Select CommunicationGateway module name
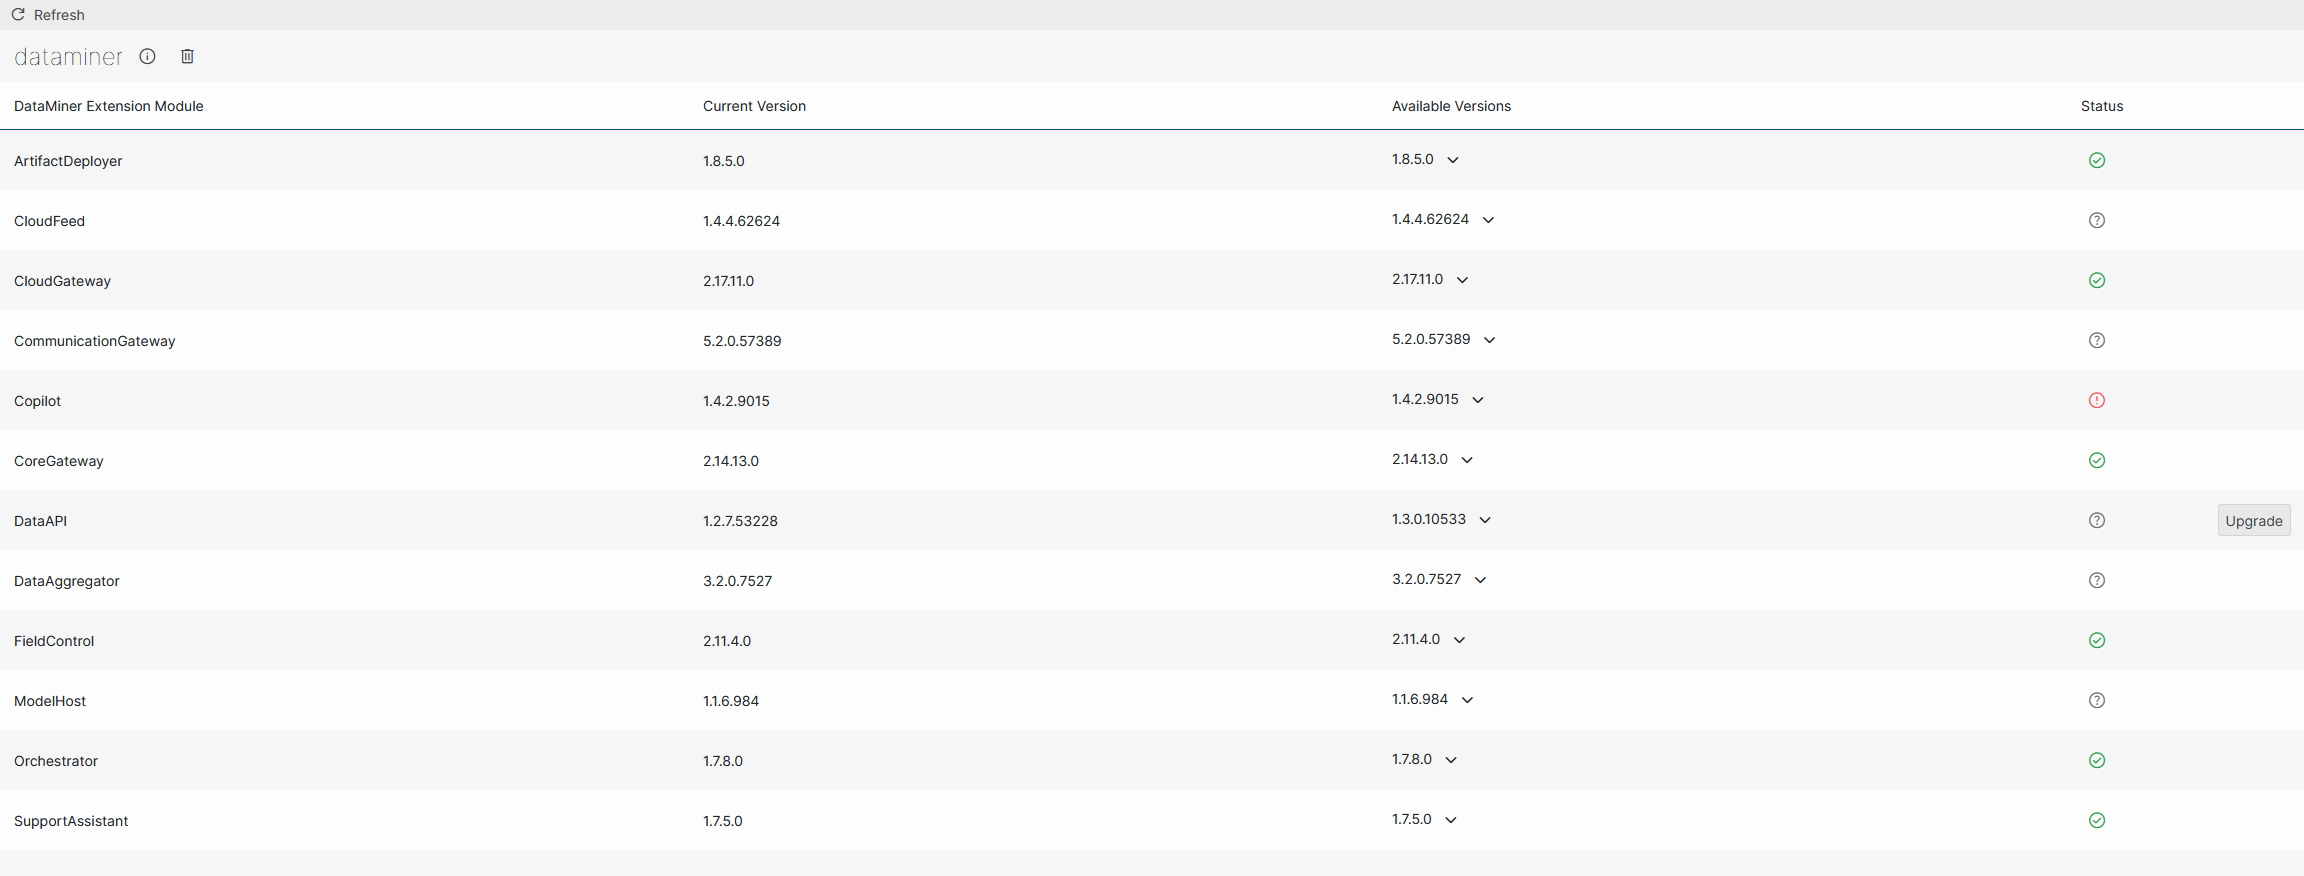This screenshot has height=876, width=2304. [x=94, y=341]
